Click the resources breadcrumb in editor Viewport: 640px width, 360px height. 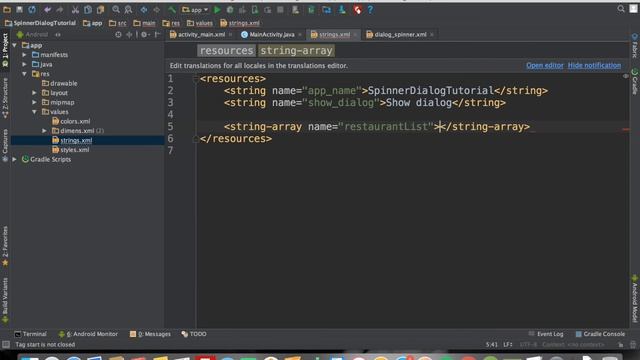coord(227,51)
